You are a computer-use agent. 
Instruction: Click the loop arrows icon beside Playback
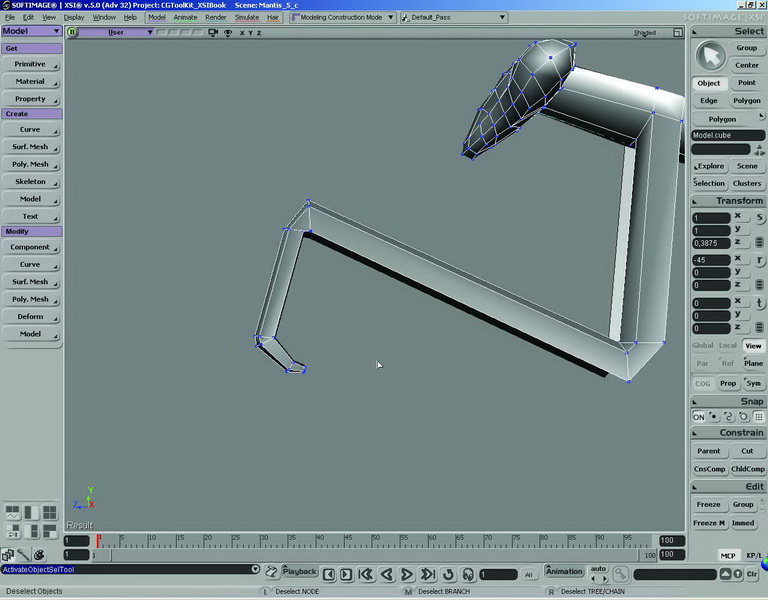coord(271,572)
